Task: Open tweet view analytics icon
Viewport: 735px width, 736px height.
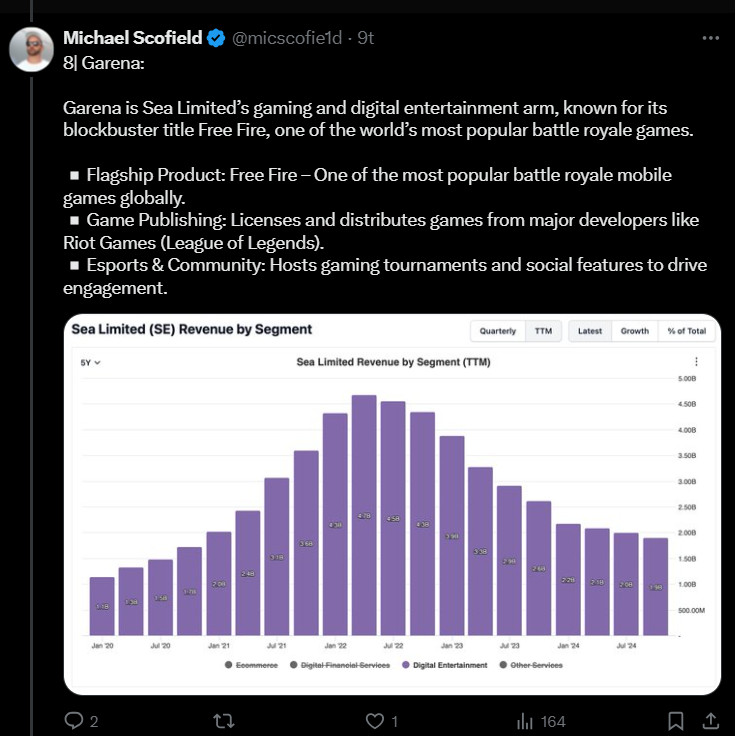Action: point(524,720)
